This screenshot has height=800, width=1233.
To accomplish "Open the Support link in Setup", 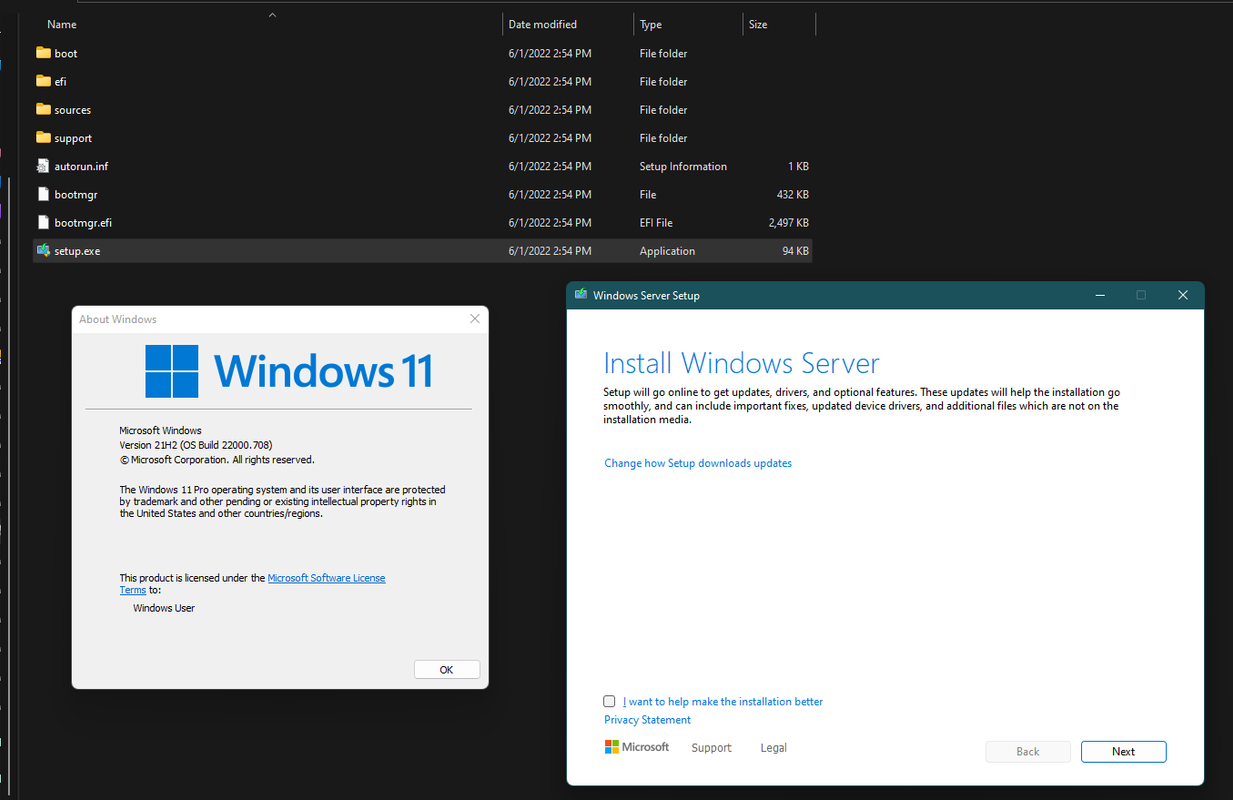I will pyautogui.click(x=711, y=748).
